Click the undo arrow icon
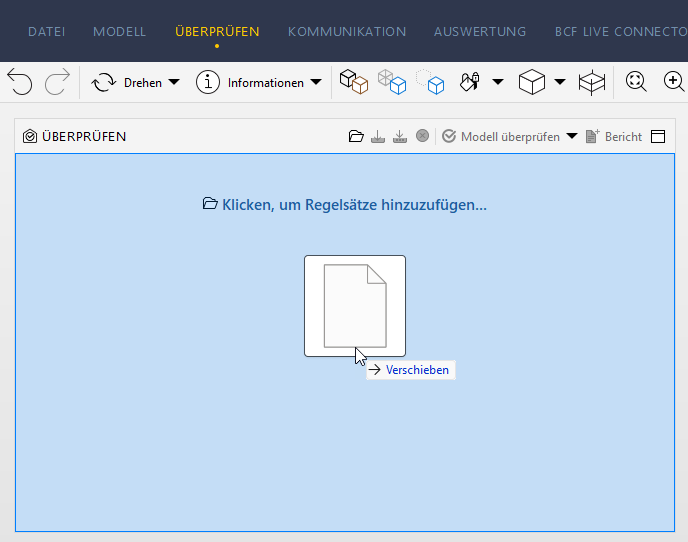Viewport: 688px width, 542px height. [20, 82]
